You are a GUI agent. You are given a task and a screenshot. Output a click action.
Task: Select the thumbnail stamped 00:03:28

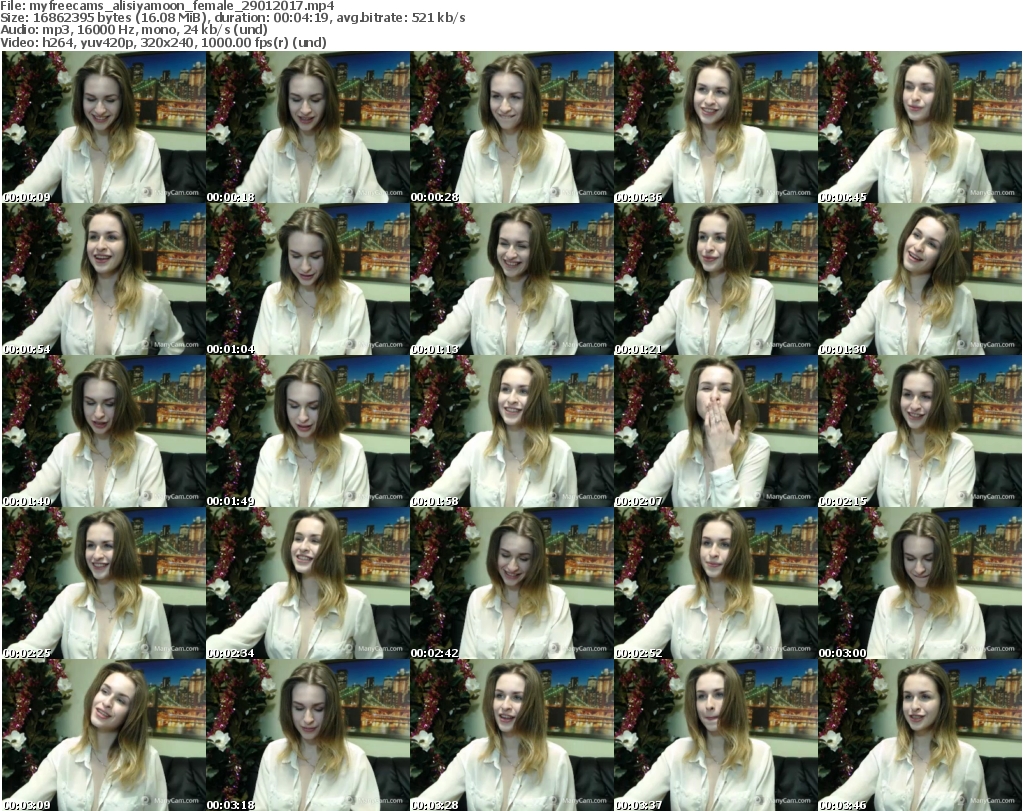tap(511, 735)
